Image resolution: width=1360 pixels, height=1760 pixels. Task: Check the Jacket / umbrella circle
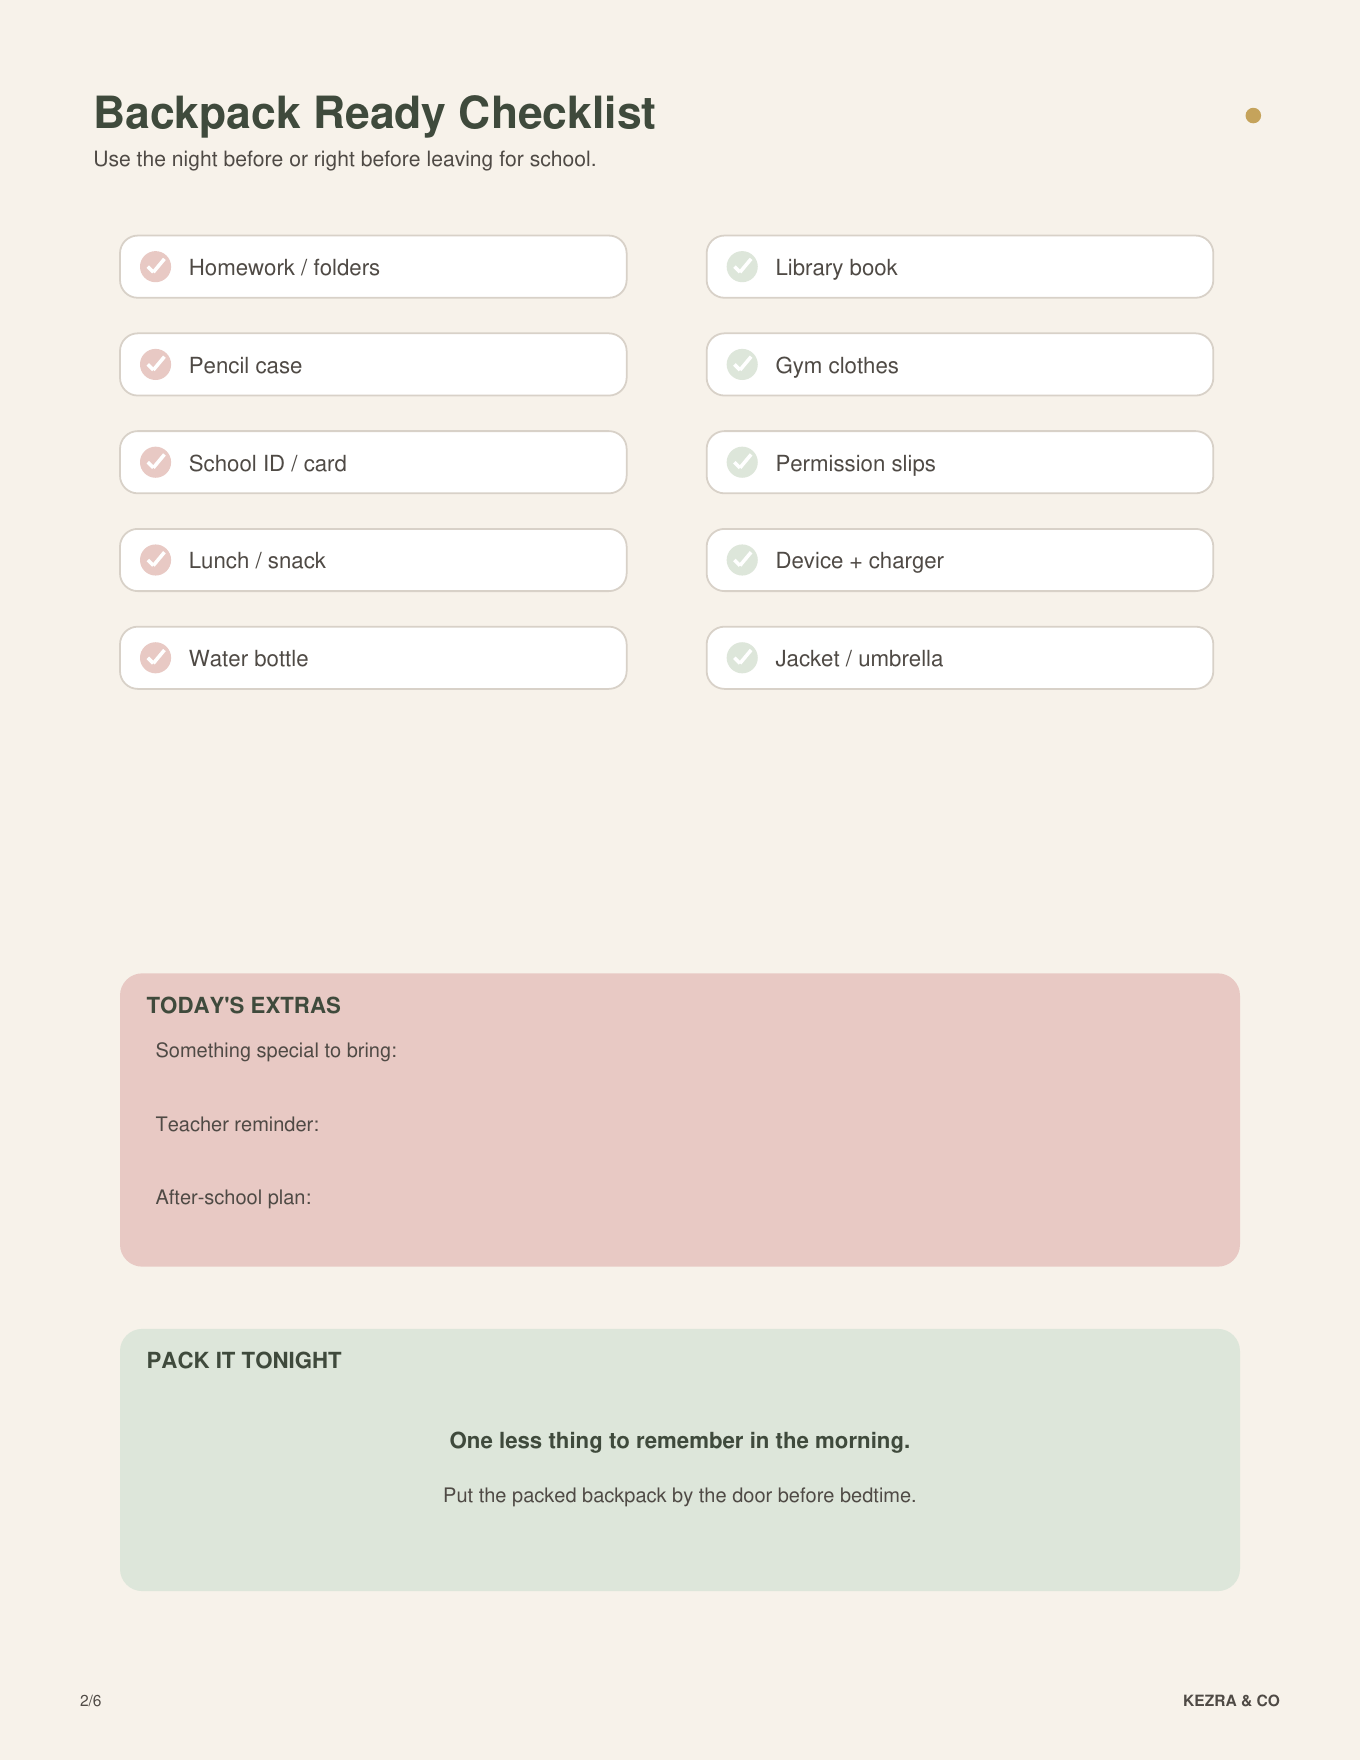tap(742, 658)
